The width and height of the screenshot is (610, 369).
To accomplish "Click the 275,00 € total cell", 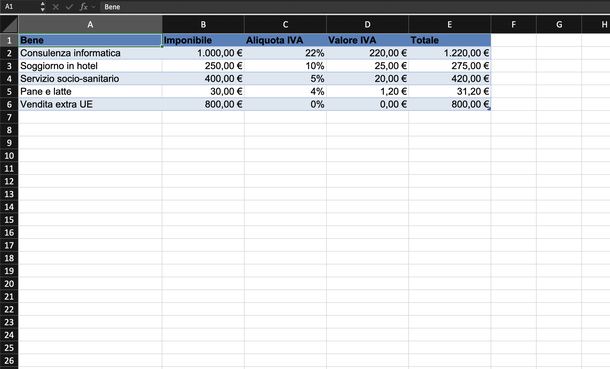I will pyautogui.click(x=449, y=66).
